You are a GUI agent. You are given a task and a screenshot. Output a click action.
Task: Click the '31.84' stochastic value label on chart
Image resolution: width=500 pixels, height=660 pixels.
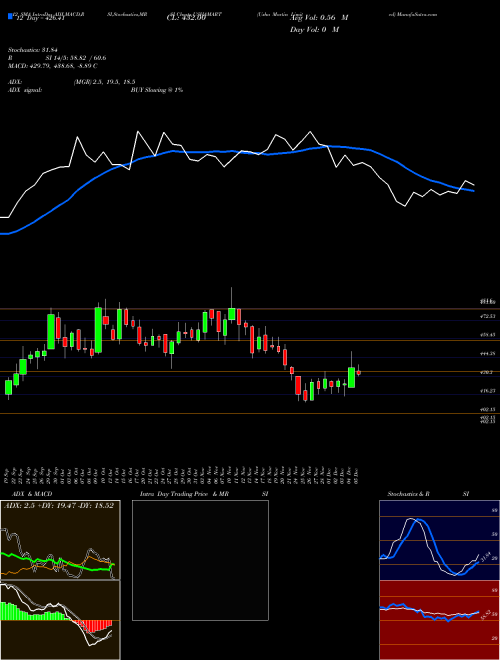pos(484,556)
